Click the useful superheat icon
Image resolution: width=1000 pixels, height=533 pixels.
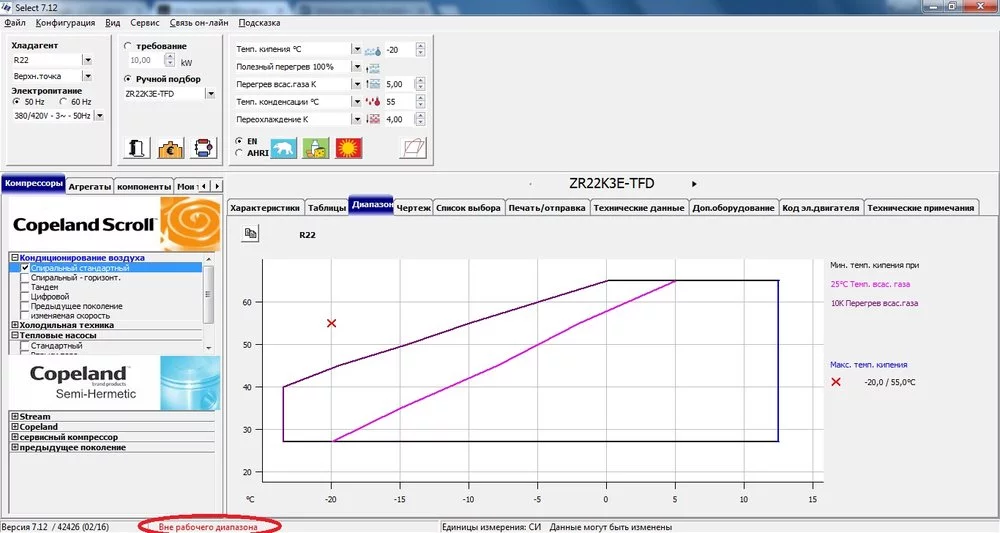[374, 67]
